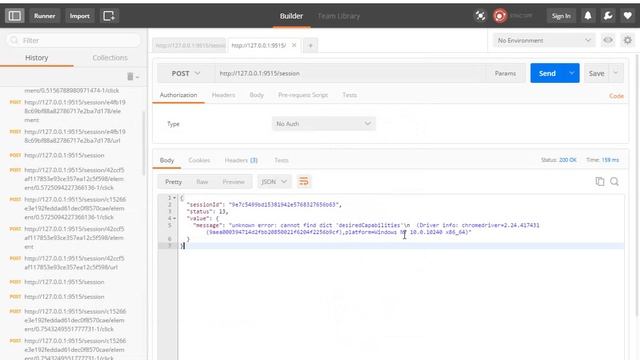The image size is (640, 360).
Task: Switch to Team Library view
Action: 339,16
